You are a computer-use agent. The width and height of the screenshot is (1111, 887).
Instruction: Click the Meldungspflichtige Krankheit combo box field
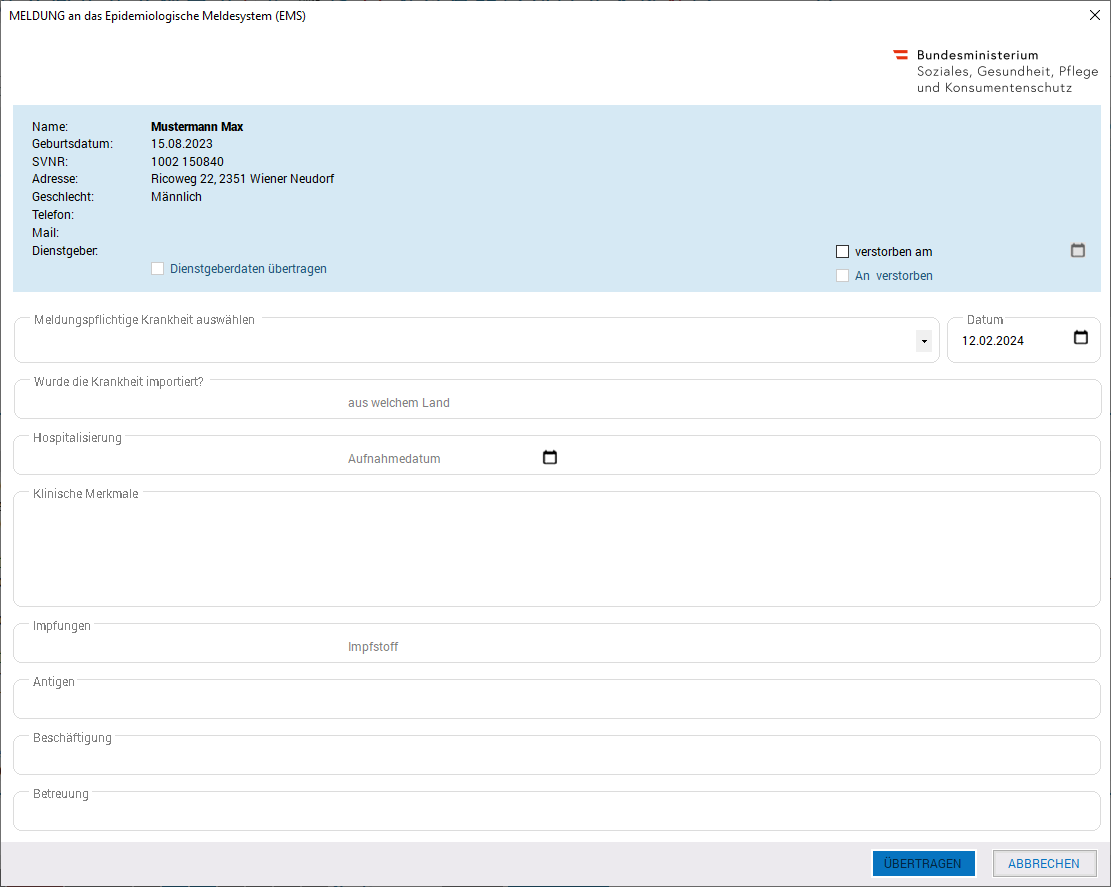point(476,341)
